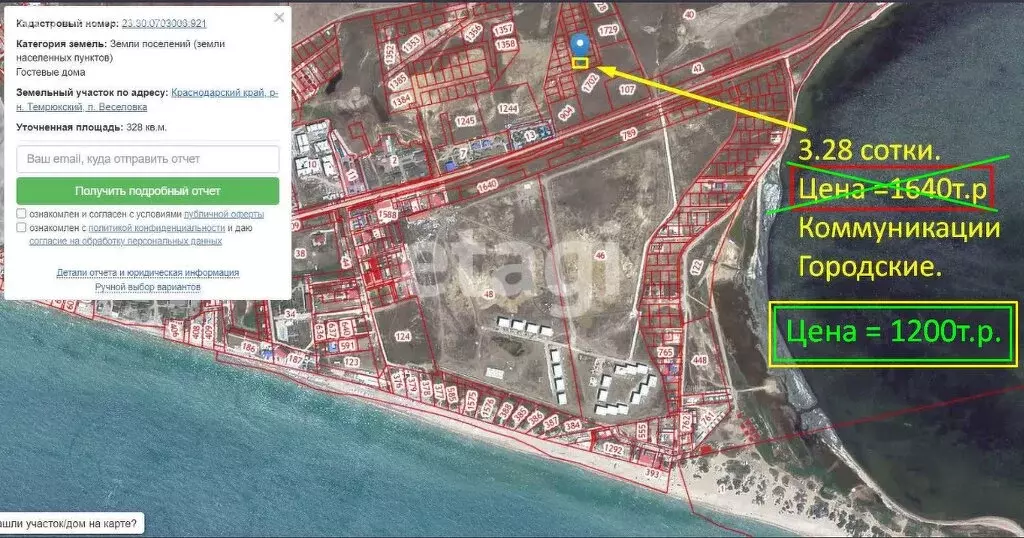Select parcel labeled 1358 on map
This screenshot has width=1024, height=538.
pos(505,44)
